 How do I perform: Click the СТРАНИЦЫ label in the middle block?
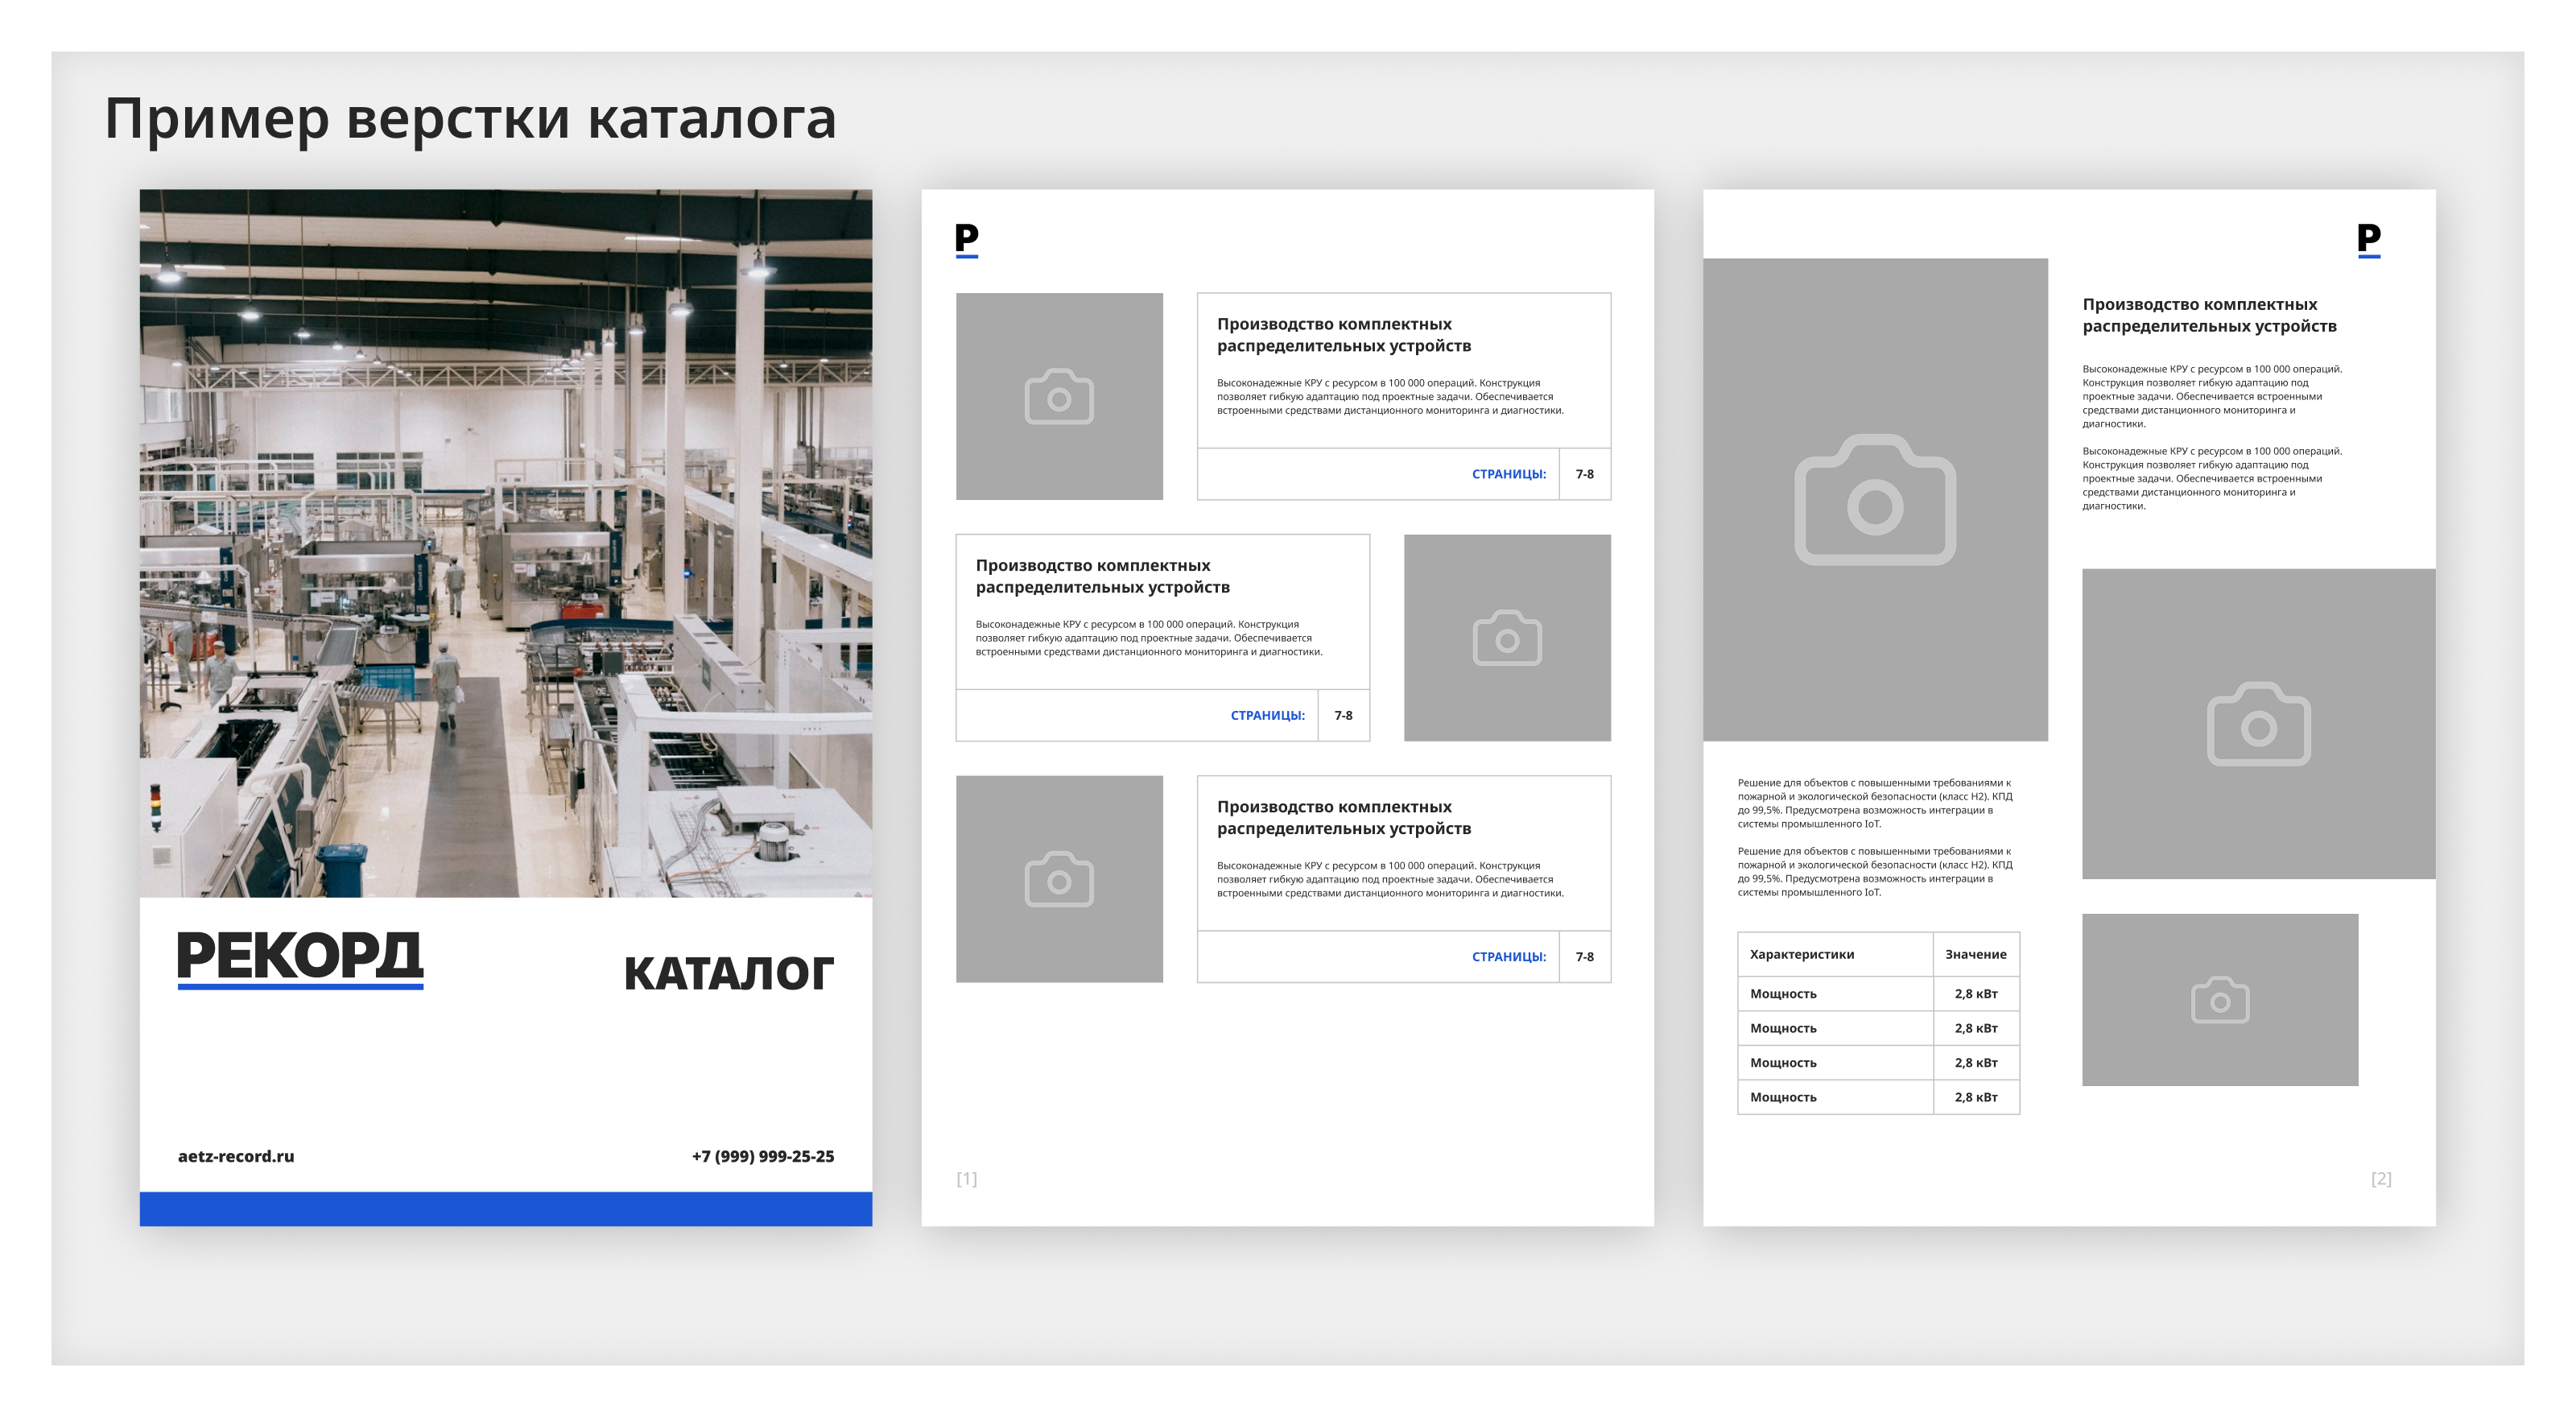tap(1267, 715)
